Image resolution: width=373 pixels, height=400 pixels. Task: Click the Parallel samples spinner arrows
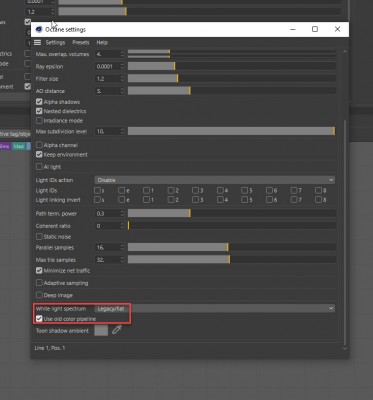click(x=122, y=247)
